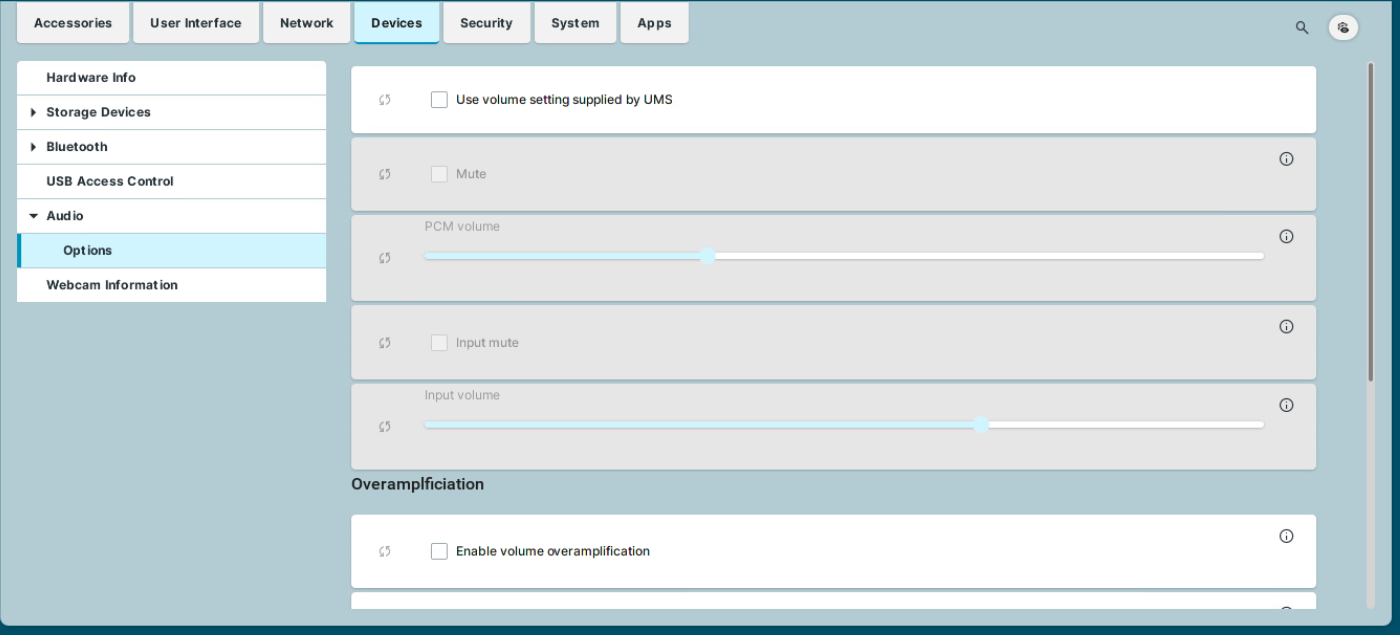Click the vertical scrollbar on the right
Viewport: 1400px width, 635px height.
point(1370,220)
